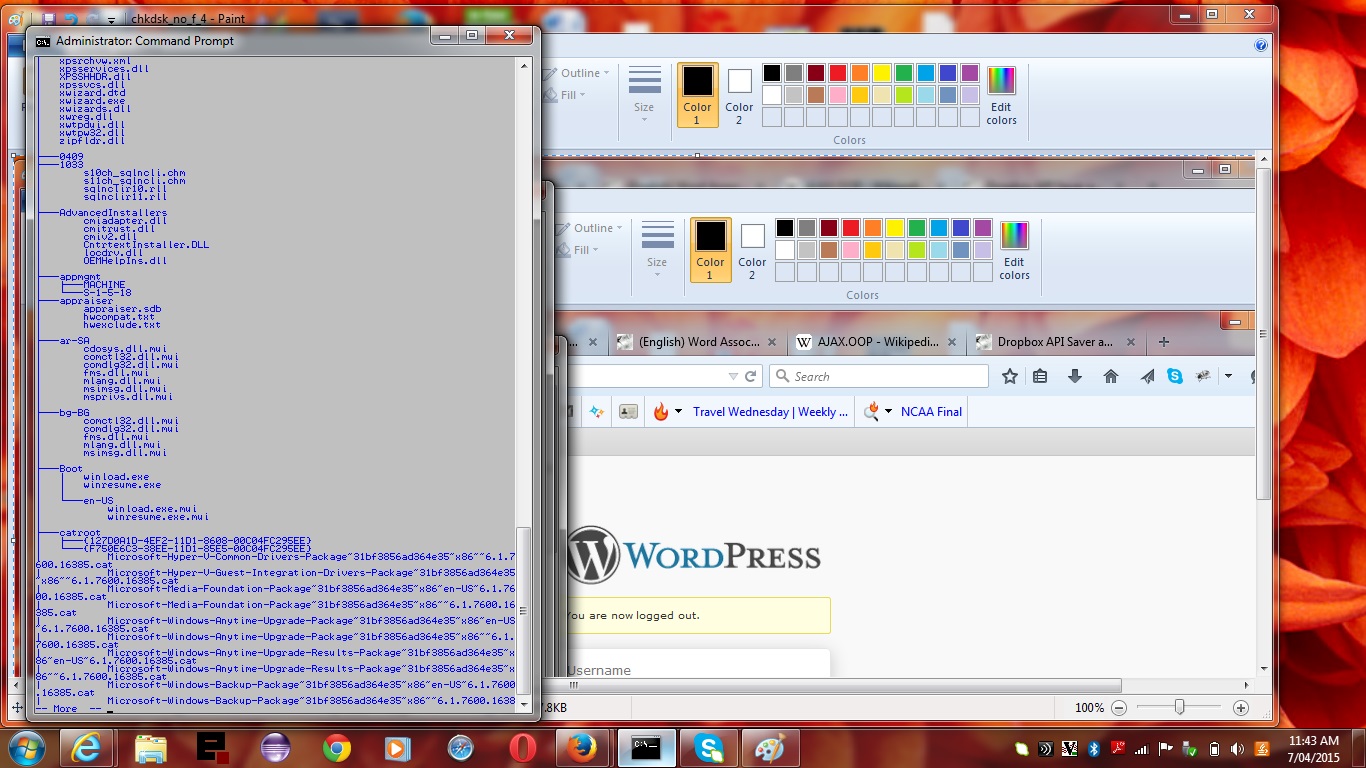Switch to Skype via the taskbar
This screenshot has height=768, width=1366.
tap(710, 747)
